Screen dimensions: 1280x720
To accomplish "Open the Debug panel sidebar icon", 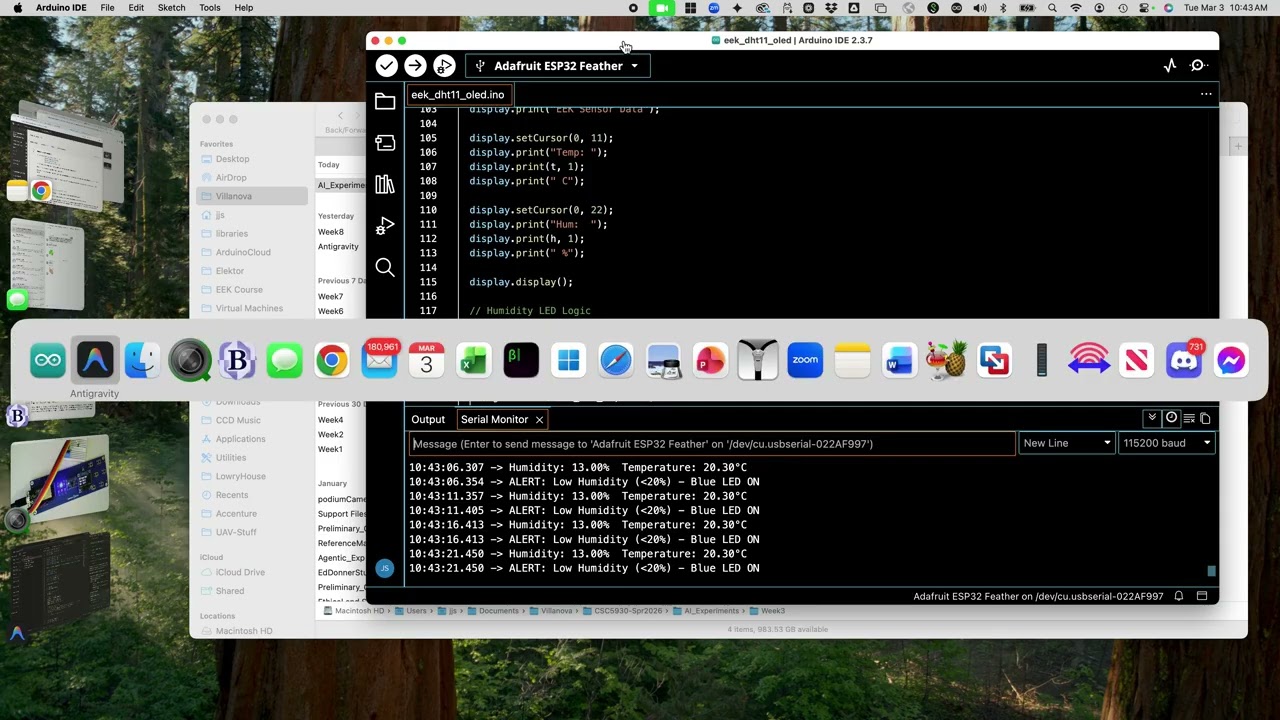I will (385, 226).
